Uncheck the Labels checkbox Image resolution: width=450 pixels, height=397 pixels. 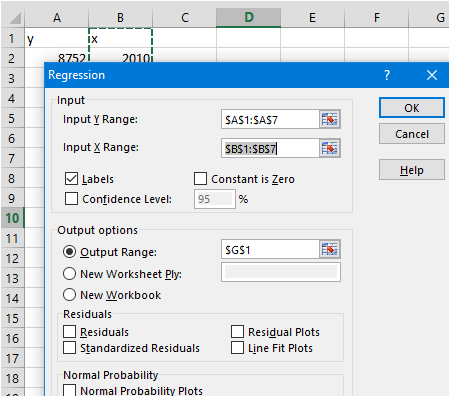click(x=71, y=179)
